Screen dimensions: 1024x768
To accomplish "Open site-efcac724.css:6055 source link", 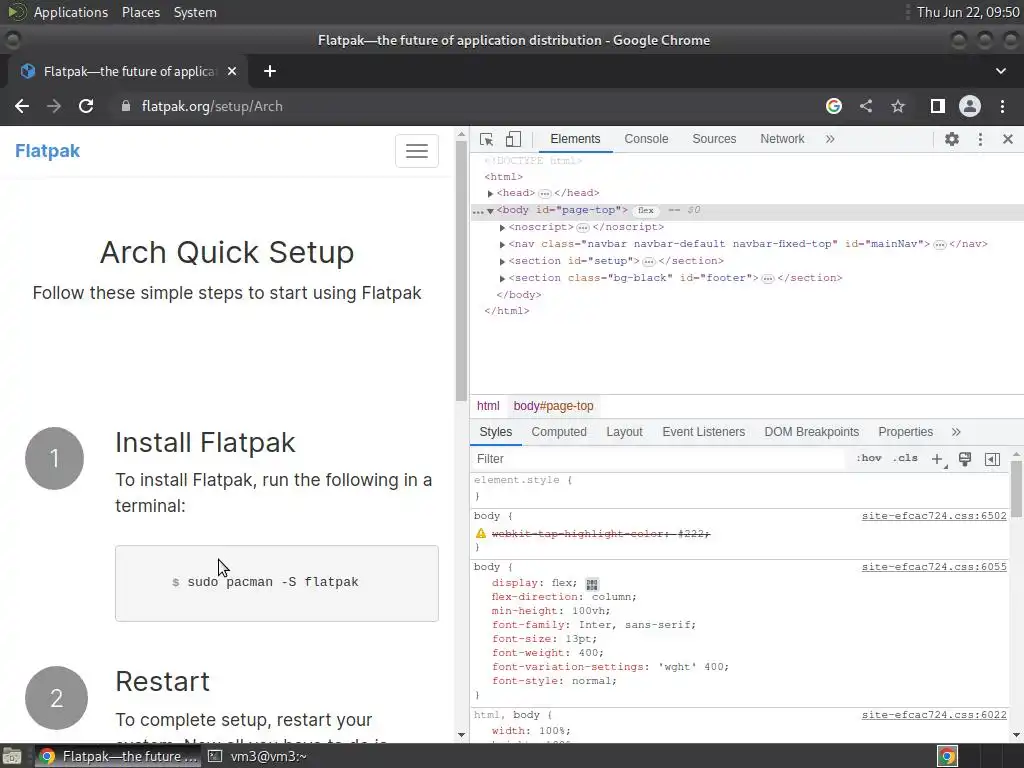I will coord(934,567).
